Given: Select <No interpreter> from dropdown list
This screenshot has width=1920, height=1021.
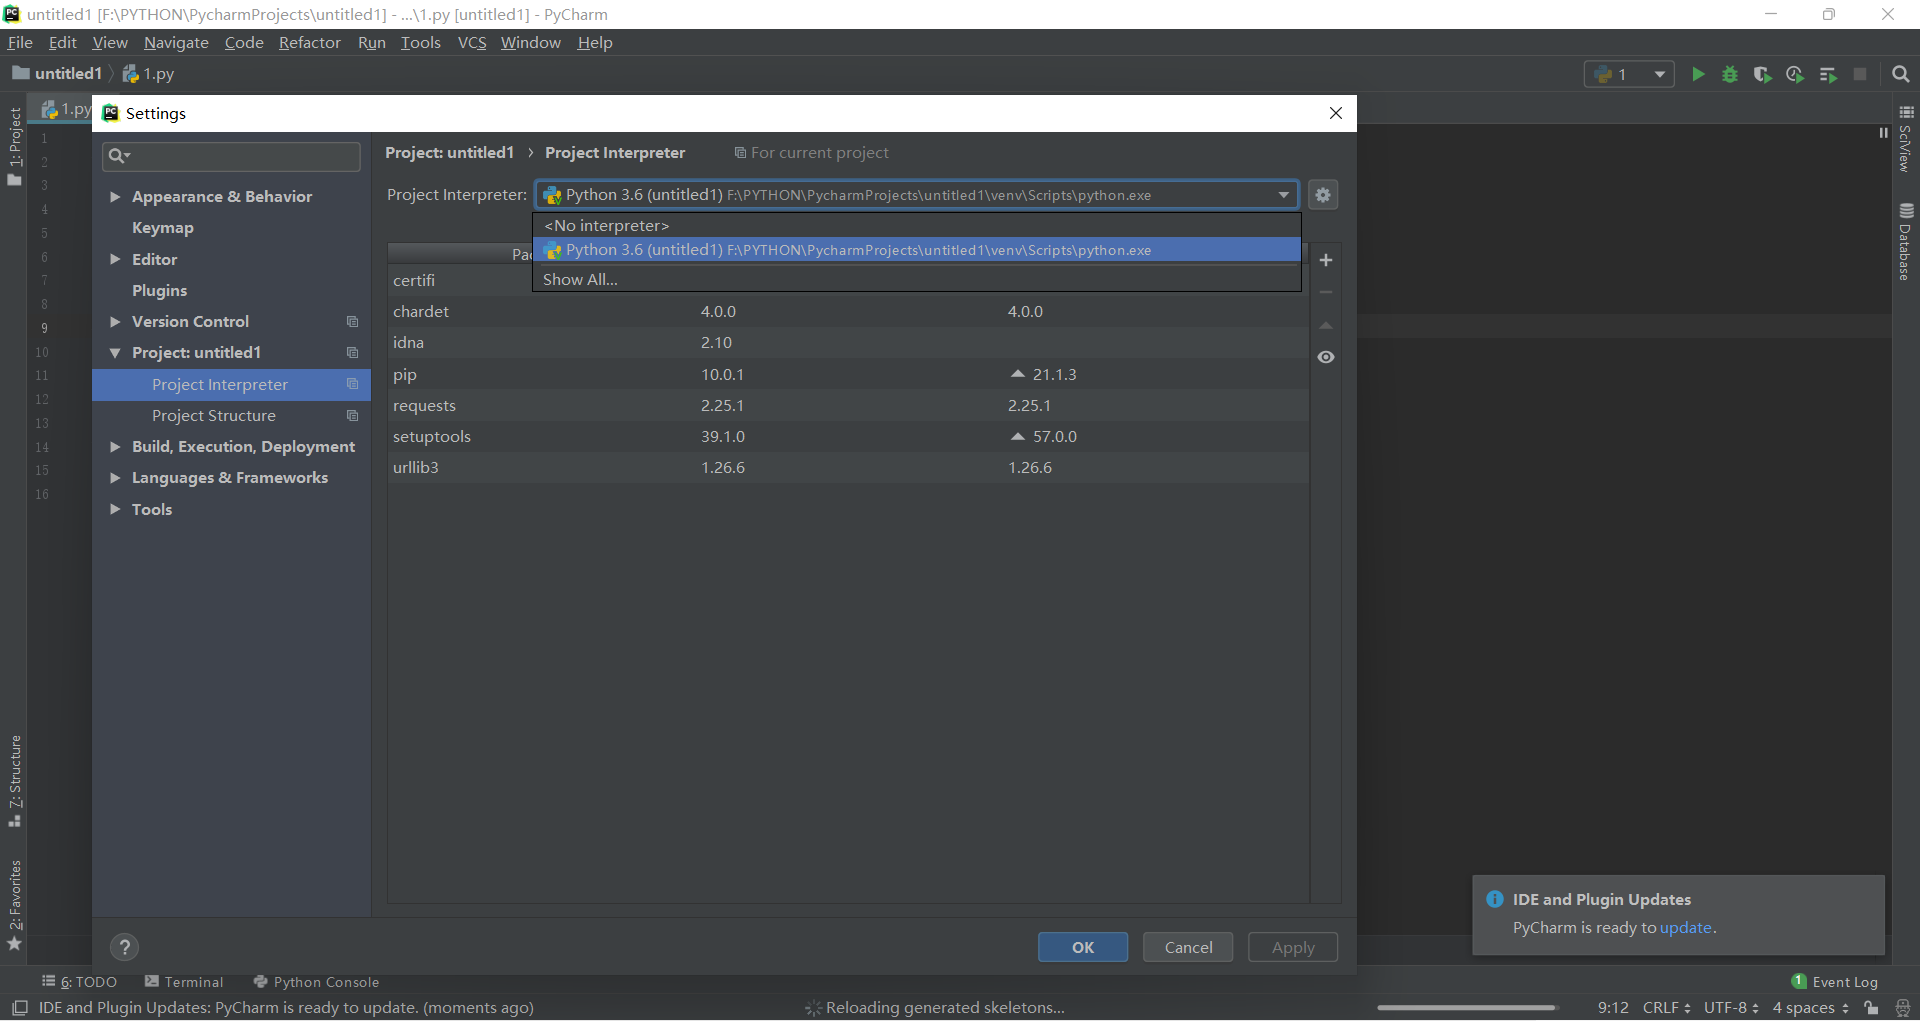Looking at the screenshot, I should pyautogui.click(x=917, y=226).
